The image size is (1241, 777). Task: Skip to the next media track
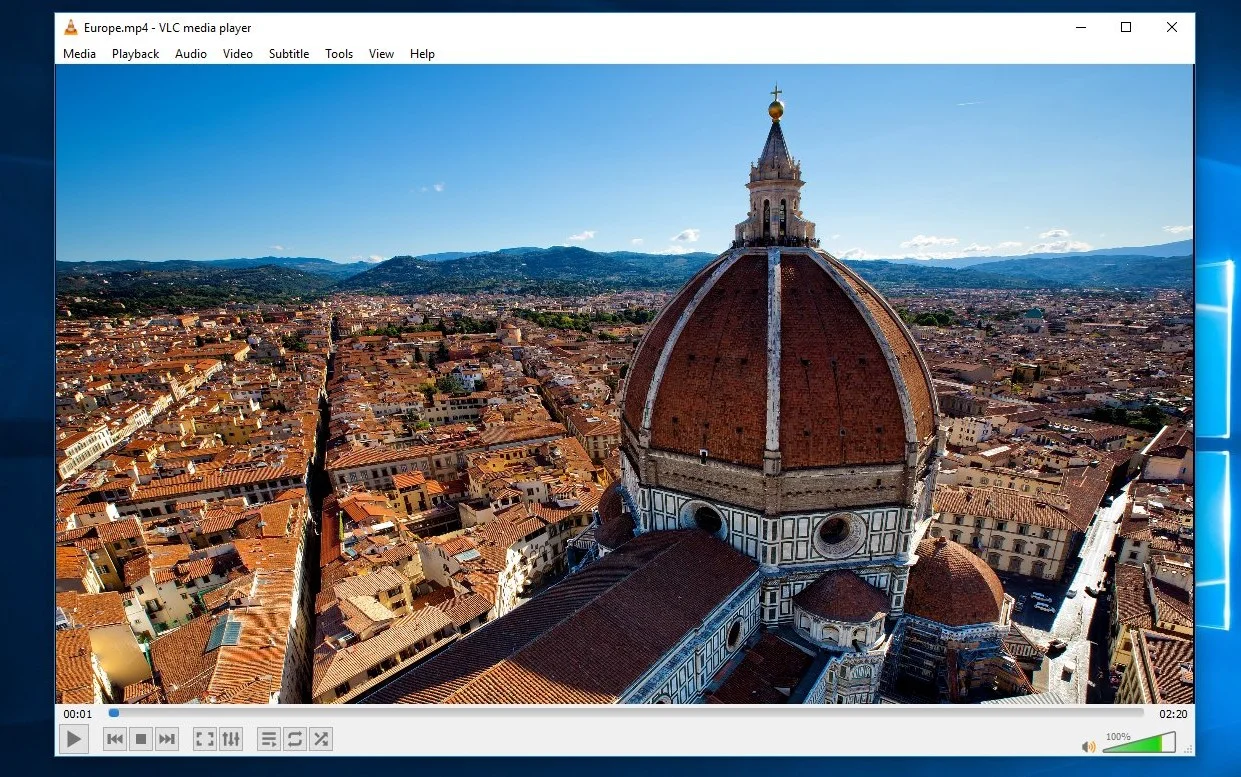pos(167,739)
